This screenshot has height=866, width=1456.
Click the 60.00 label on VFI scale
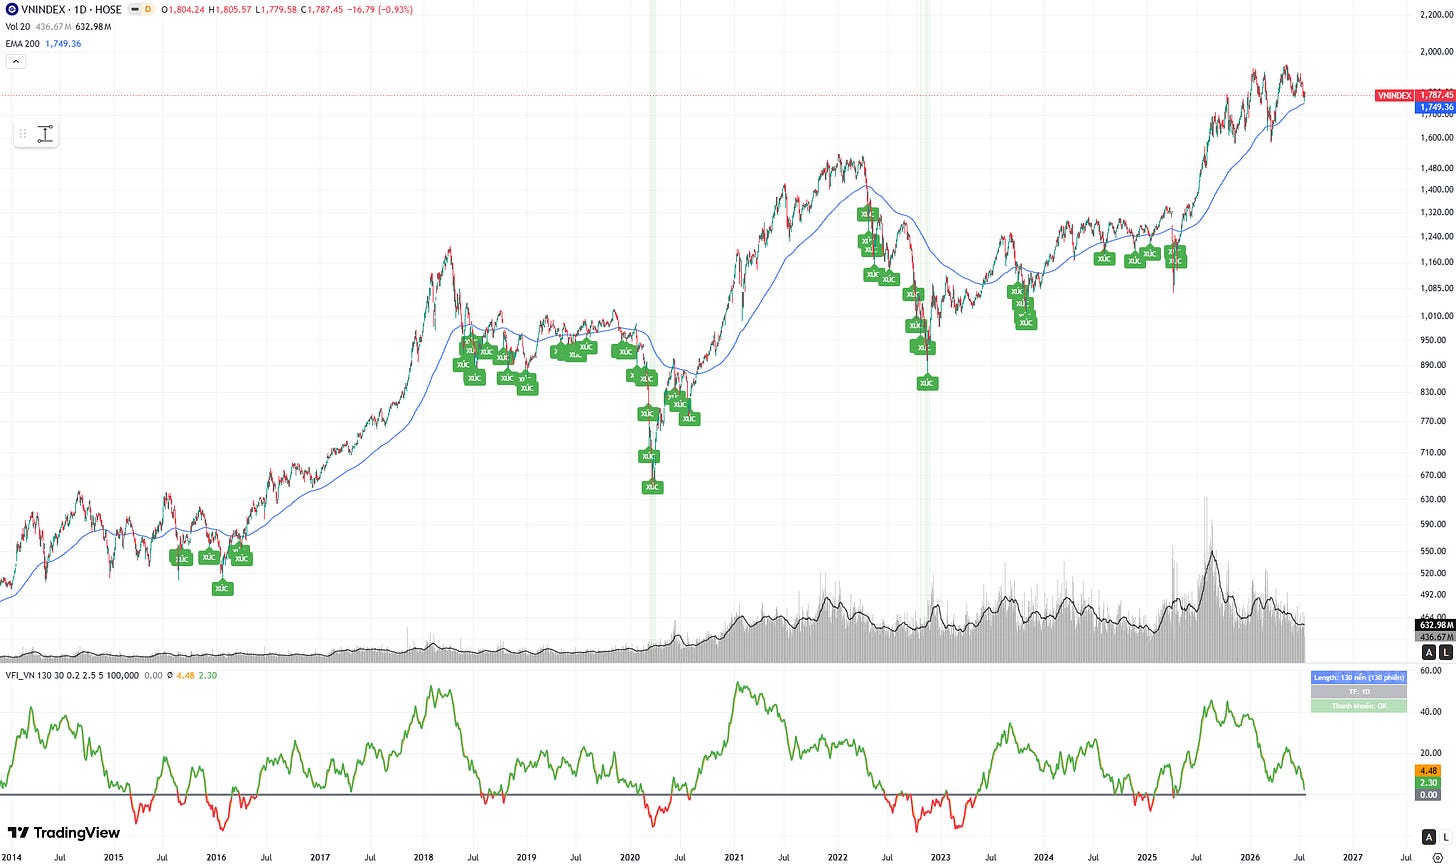(x=1431, y=671)
